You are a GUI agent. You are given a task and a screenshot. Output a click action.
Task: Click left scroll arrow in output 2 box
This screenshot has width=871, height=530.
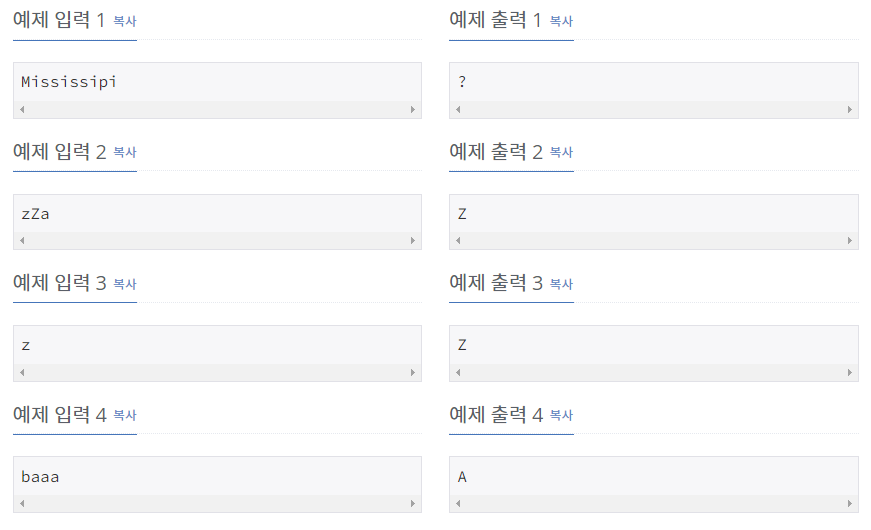(458, 241)
